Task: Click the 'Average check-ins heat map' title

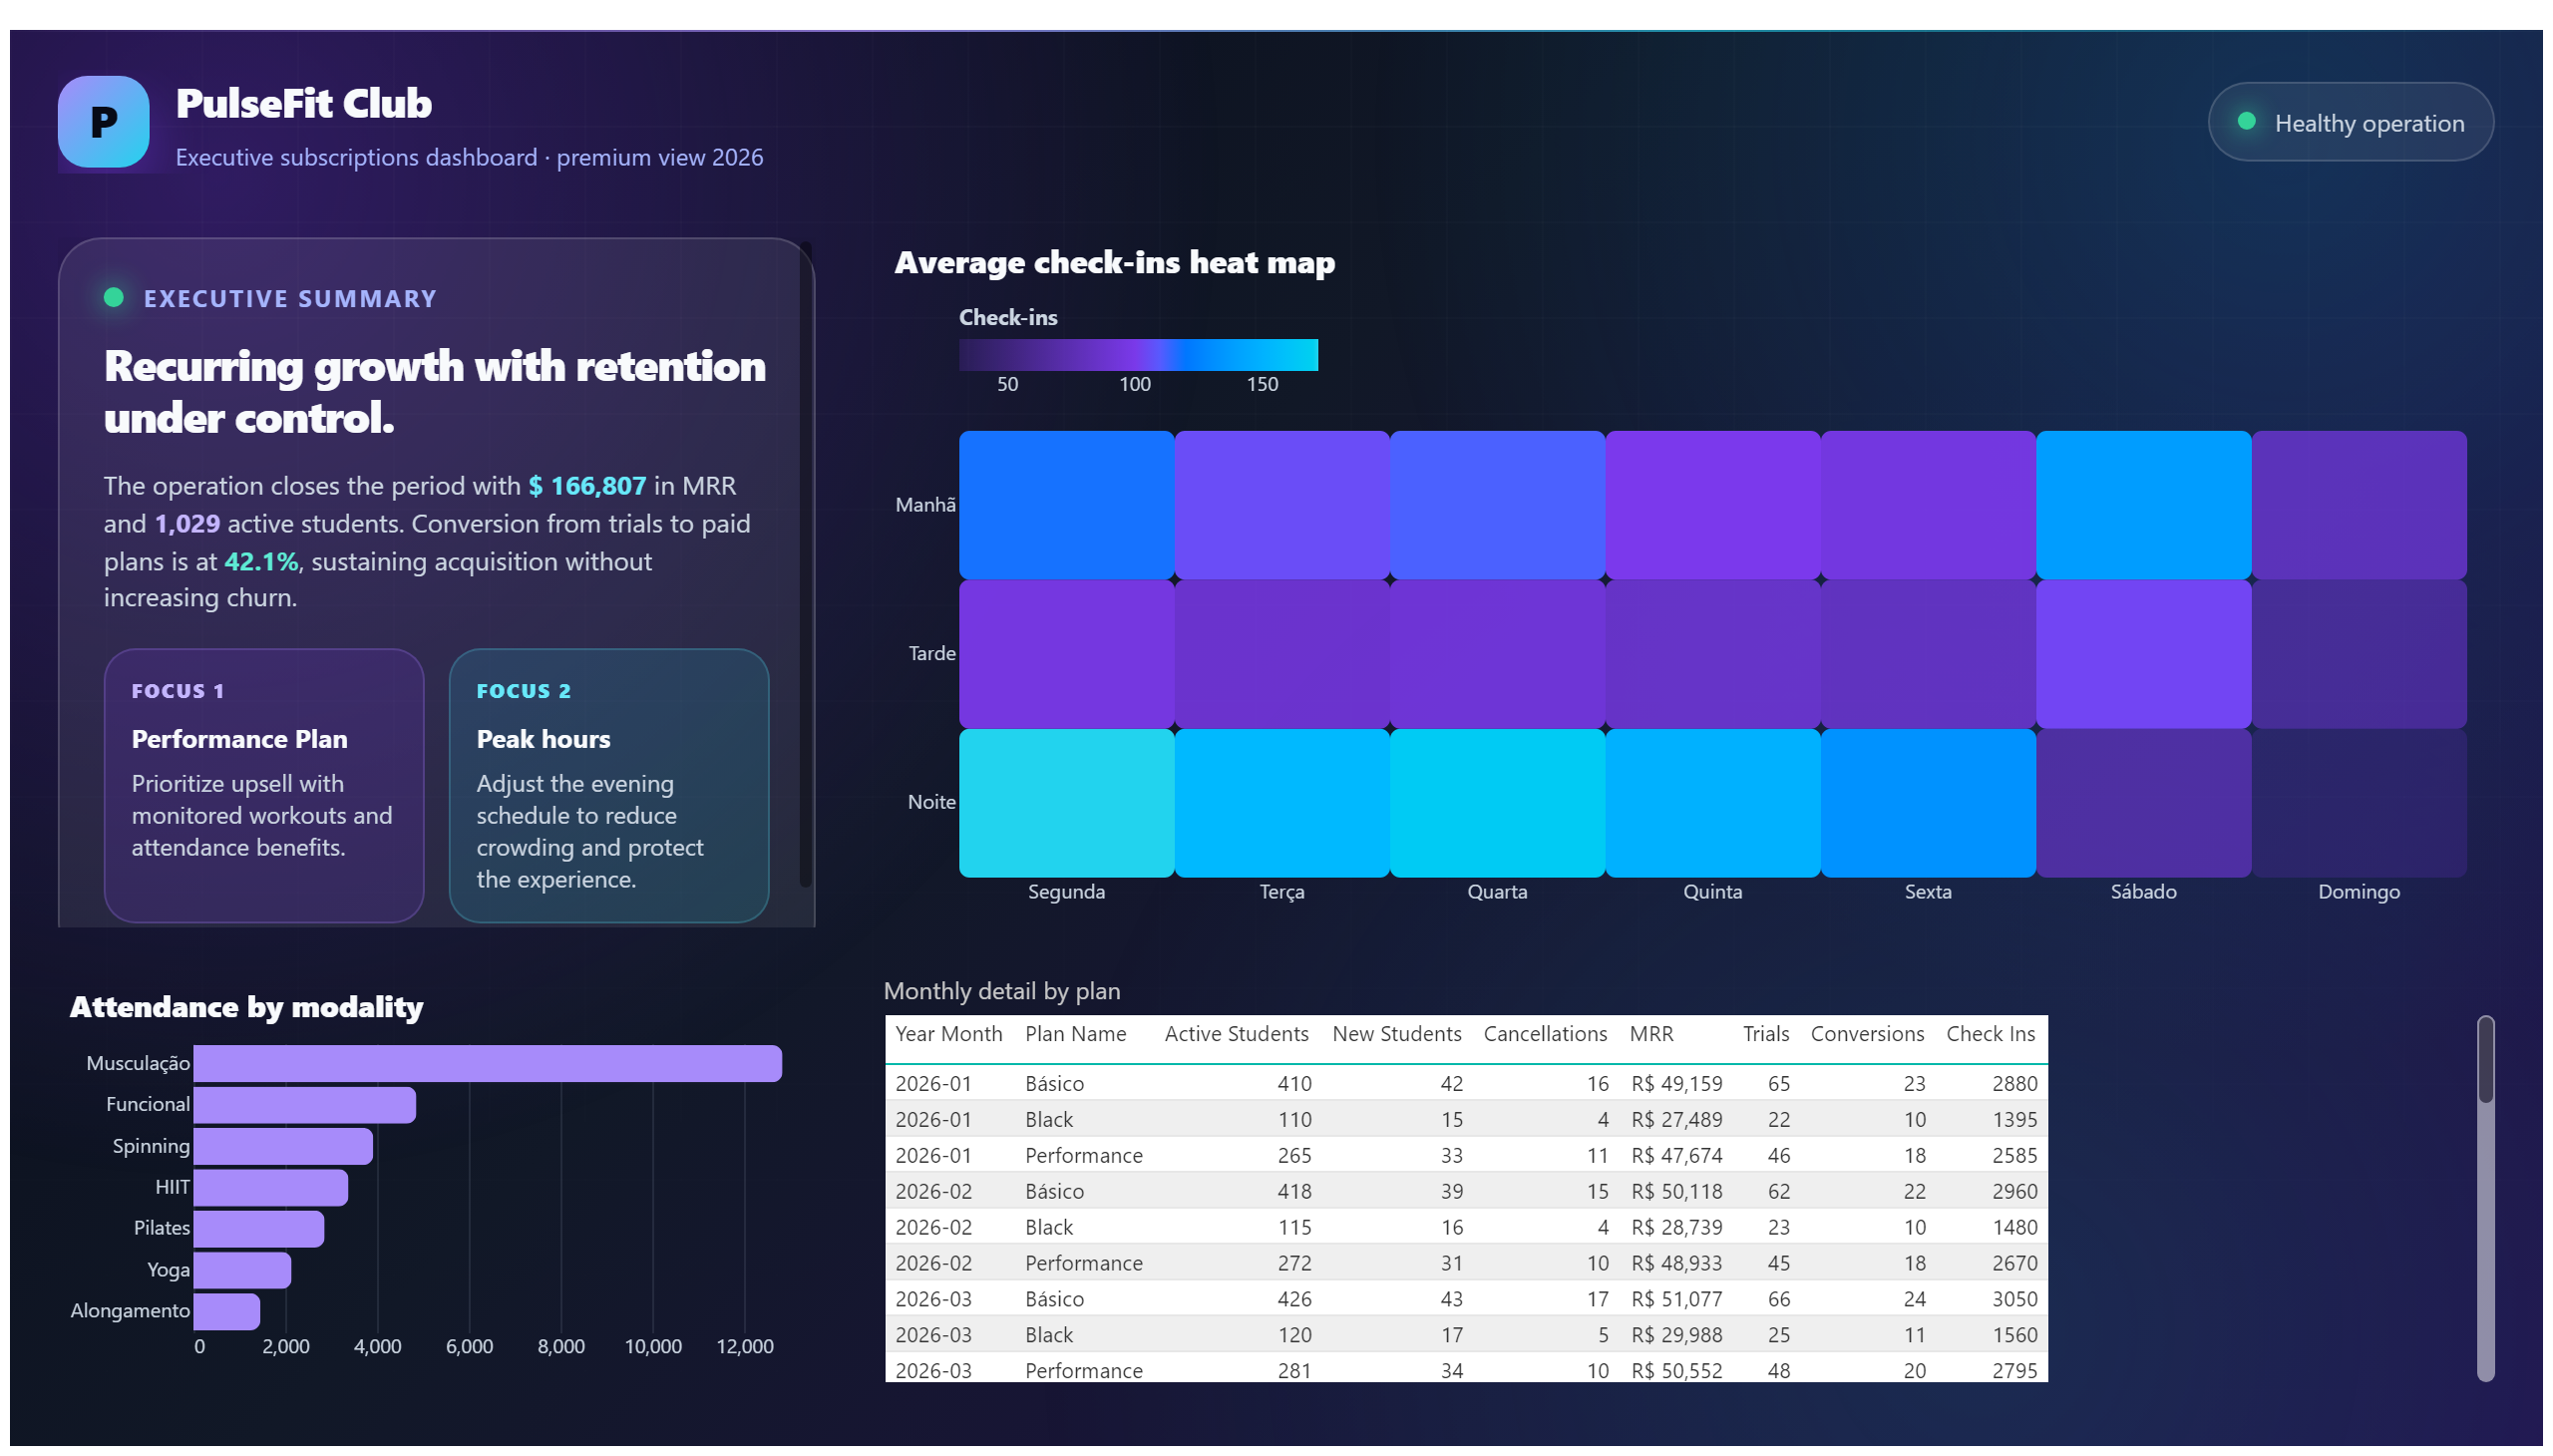Action: tap(1114, 263)
